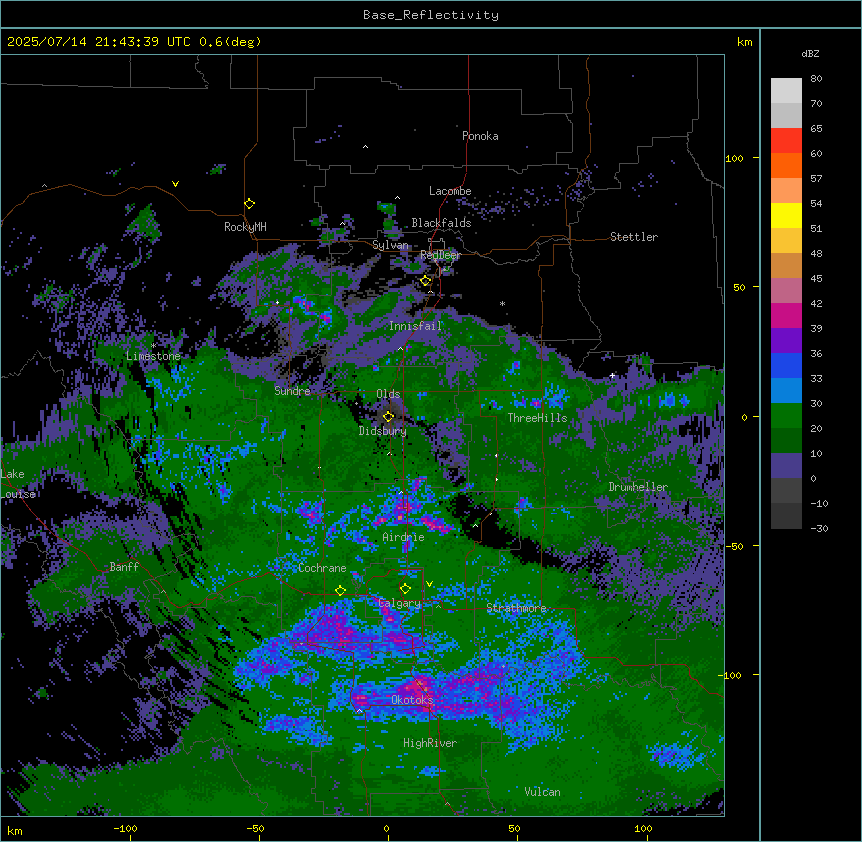This screenshot has width=862, height=842.
Task: Click the dBZ legend heading
Action: coord(810,54)
